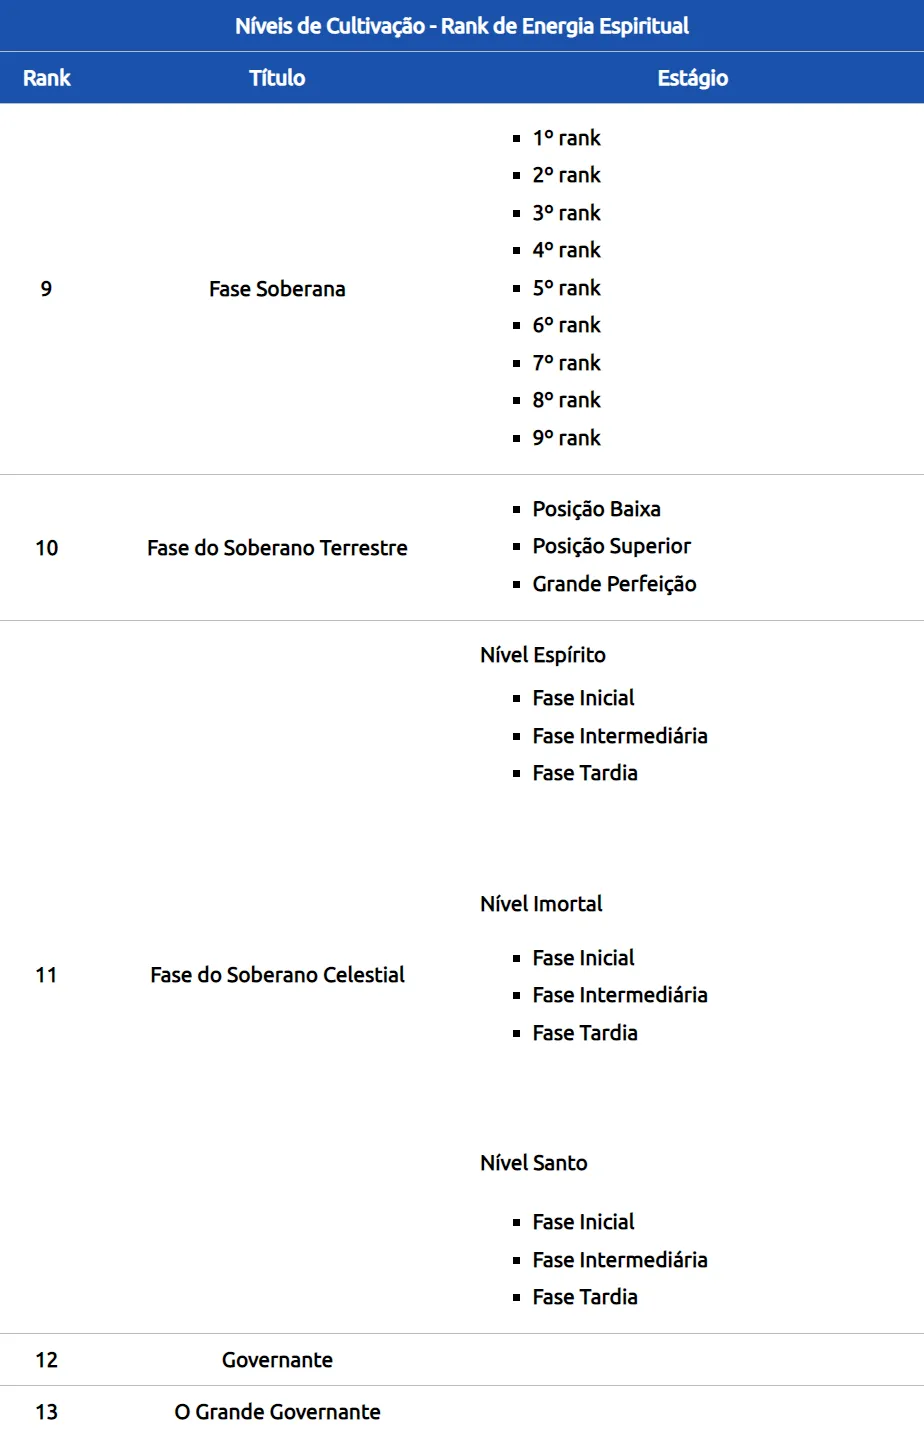Click the Nível Santo heading
924x1437 pixels.
click(x=534, y=1163)
